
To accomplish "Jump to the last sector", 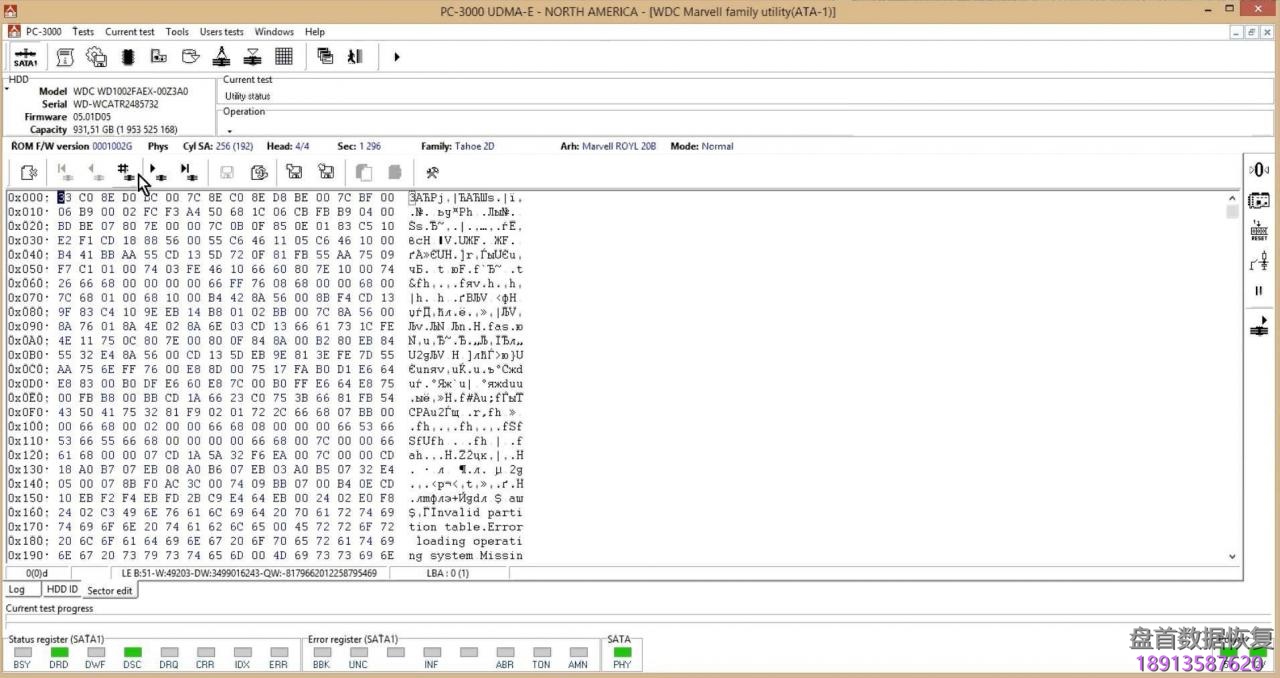I will tap(188, 172).
